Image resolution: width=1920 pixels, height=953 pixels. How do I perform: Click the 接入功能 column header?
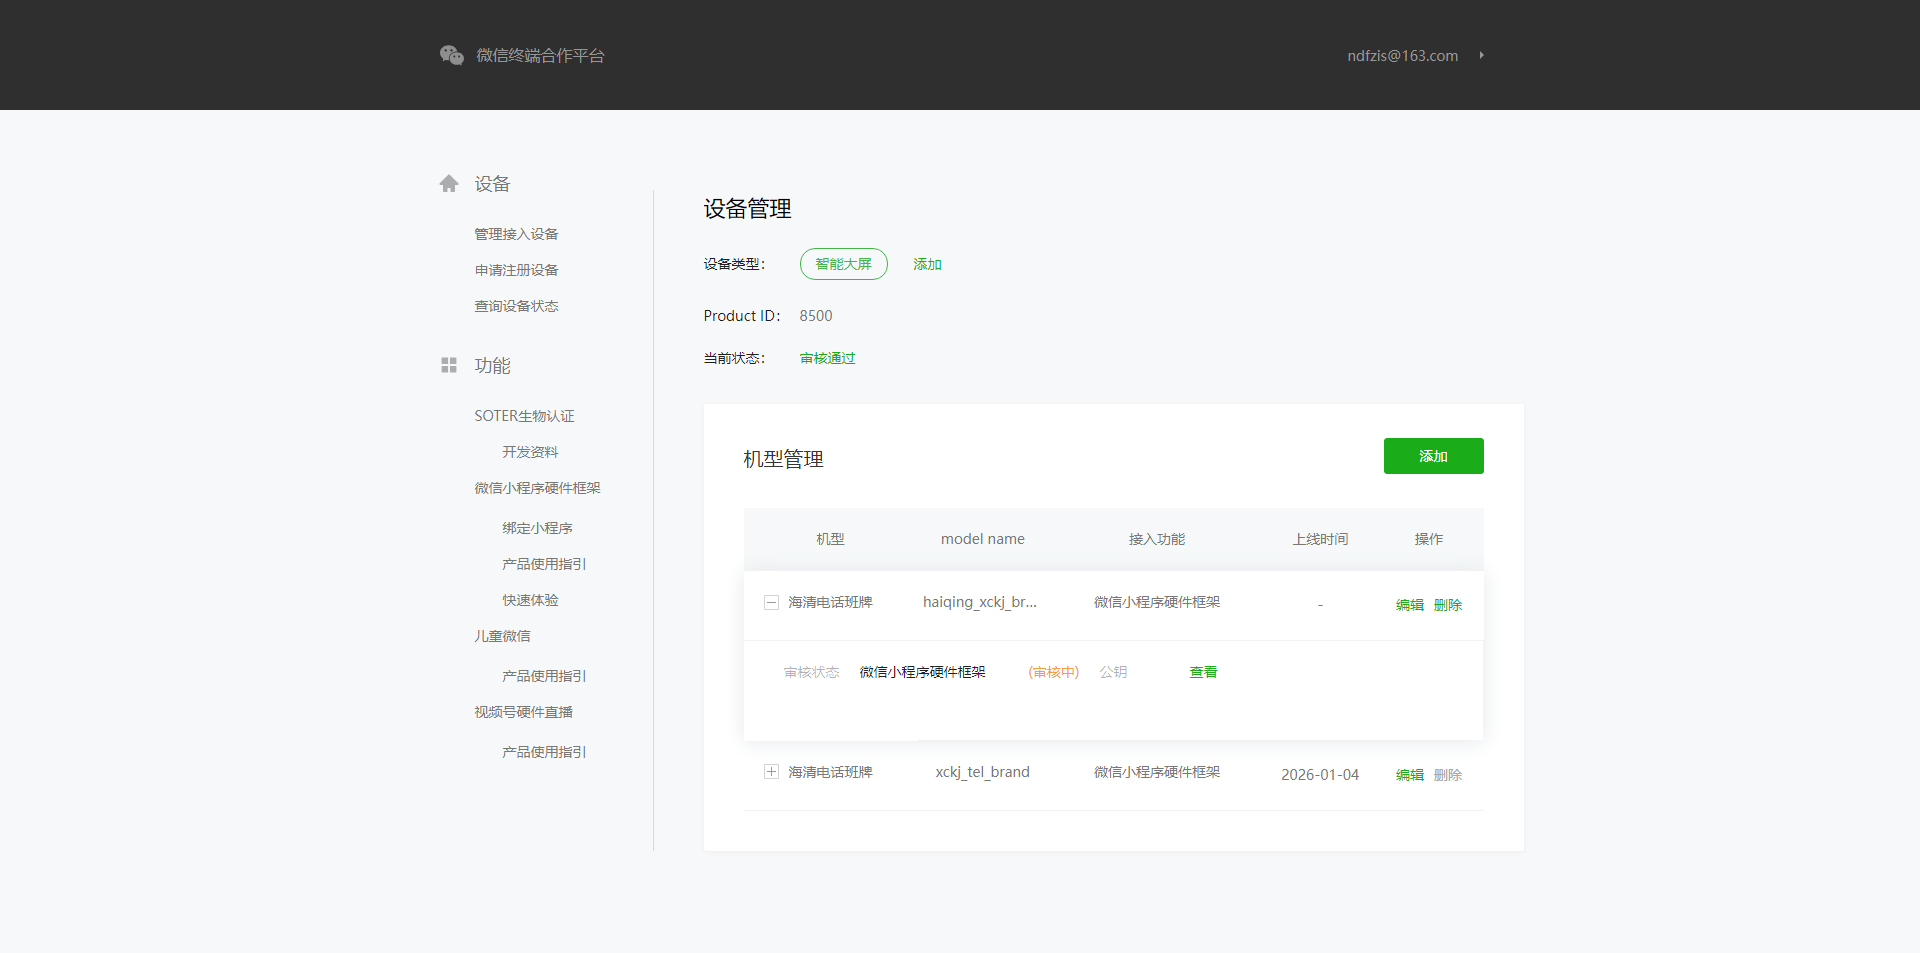click(1157, 539)
